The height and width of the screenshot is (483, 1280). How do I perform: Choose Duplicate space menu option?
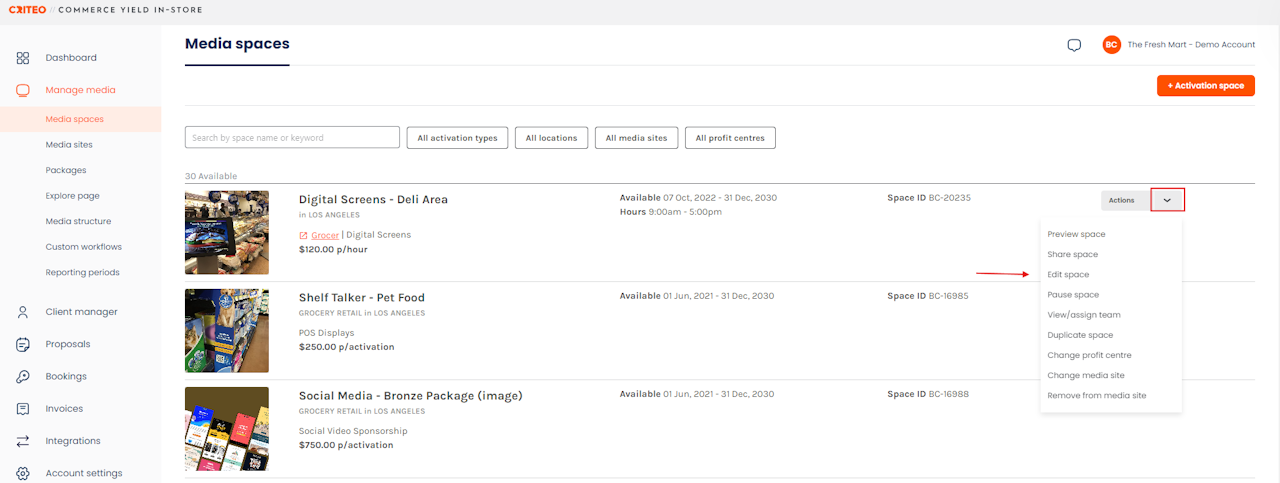(x=1080, y=335)
